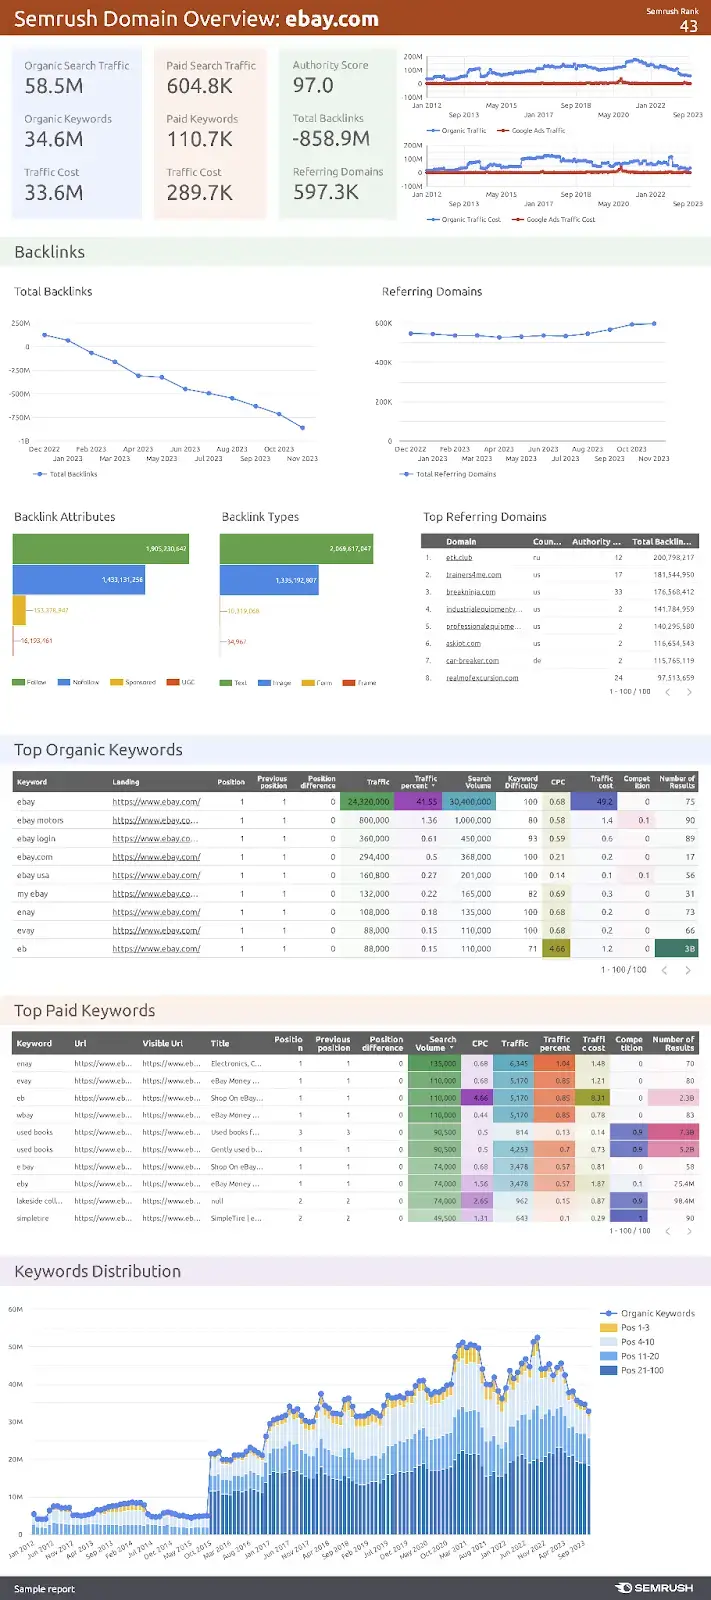The width and height of the screenshot is (711, 1600).
Task: Toggle the Text legend in Backlink Types
Action: point(233,682)
